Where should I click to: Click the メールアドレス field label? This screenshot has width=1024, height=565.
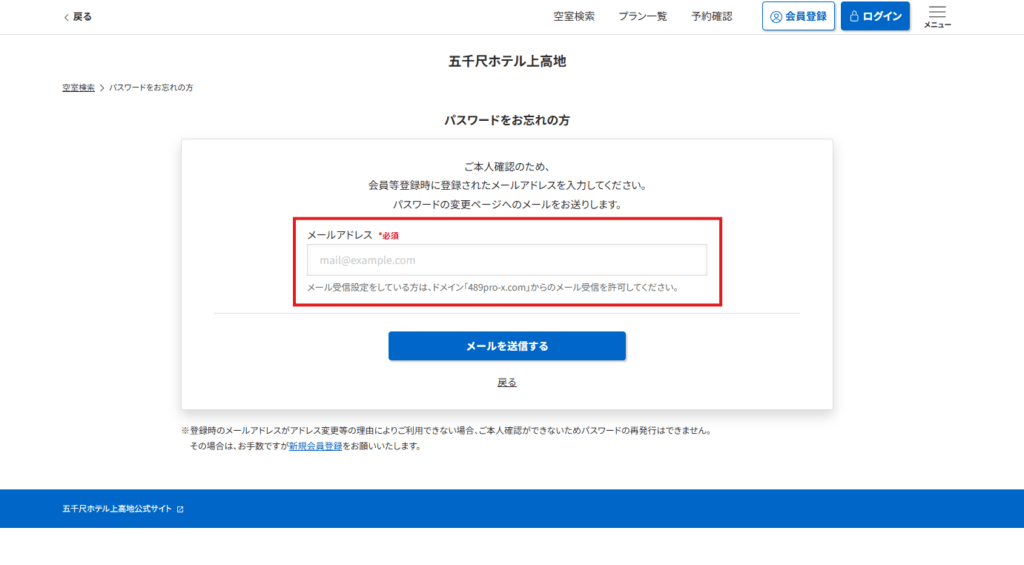tap(340, 235)
